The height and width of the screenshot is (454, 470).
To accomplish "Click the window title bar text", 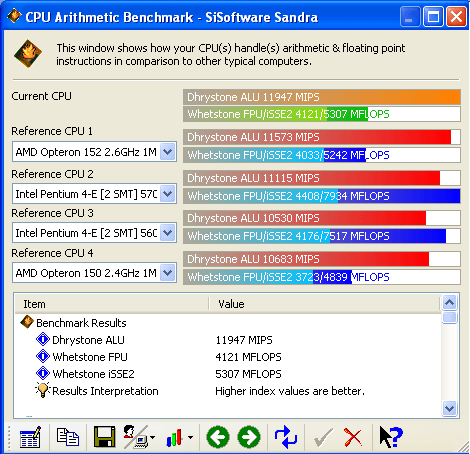I will [x=172, y=17].
